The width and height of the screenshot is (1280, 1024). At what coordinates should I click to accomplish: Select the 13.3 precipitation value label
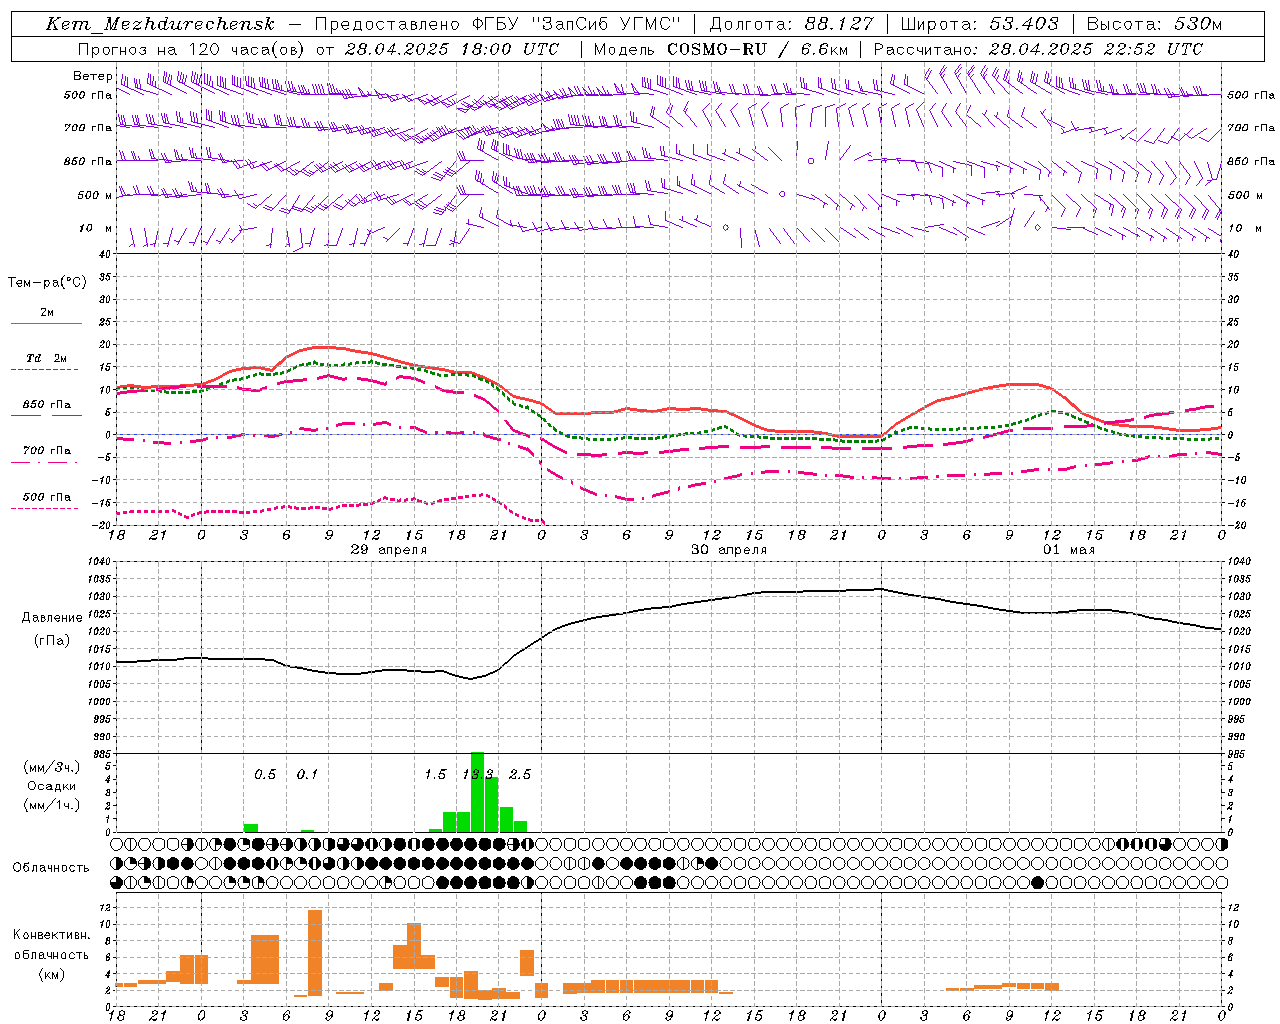[478, 774]
